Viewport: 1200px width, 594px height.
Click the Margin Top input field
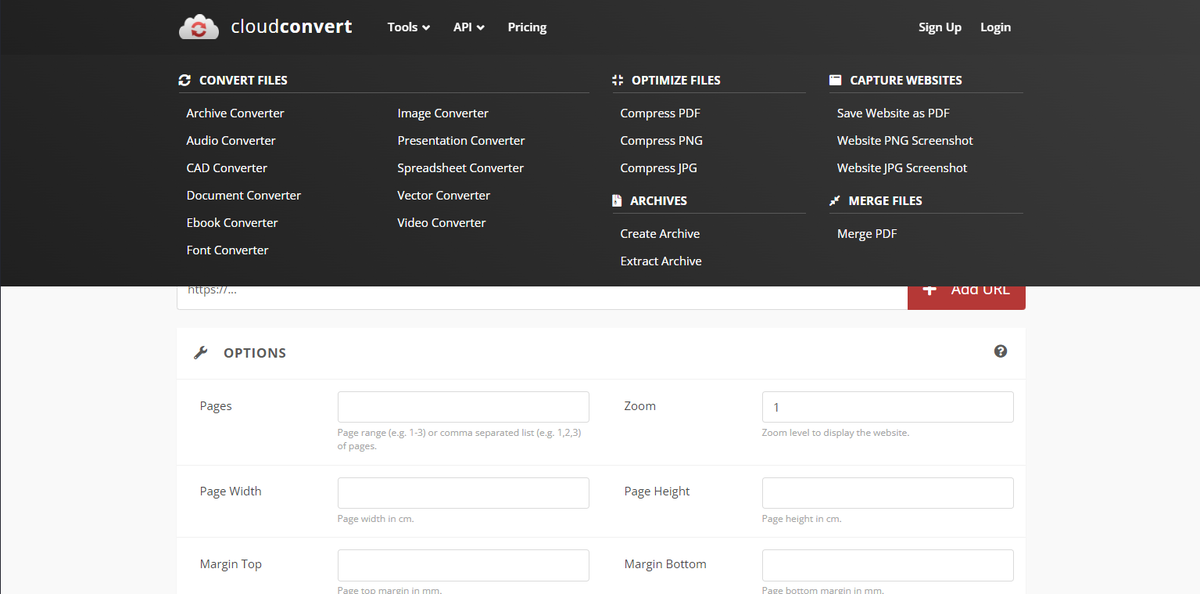pos(463,565)
